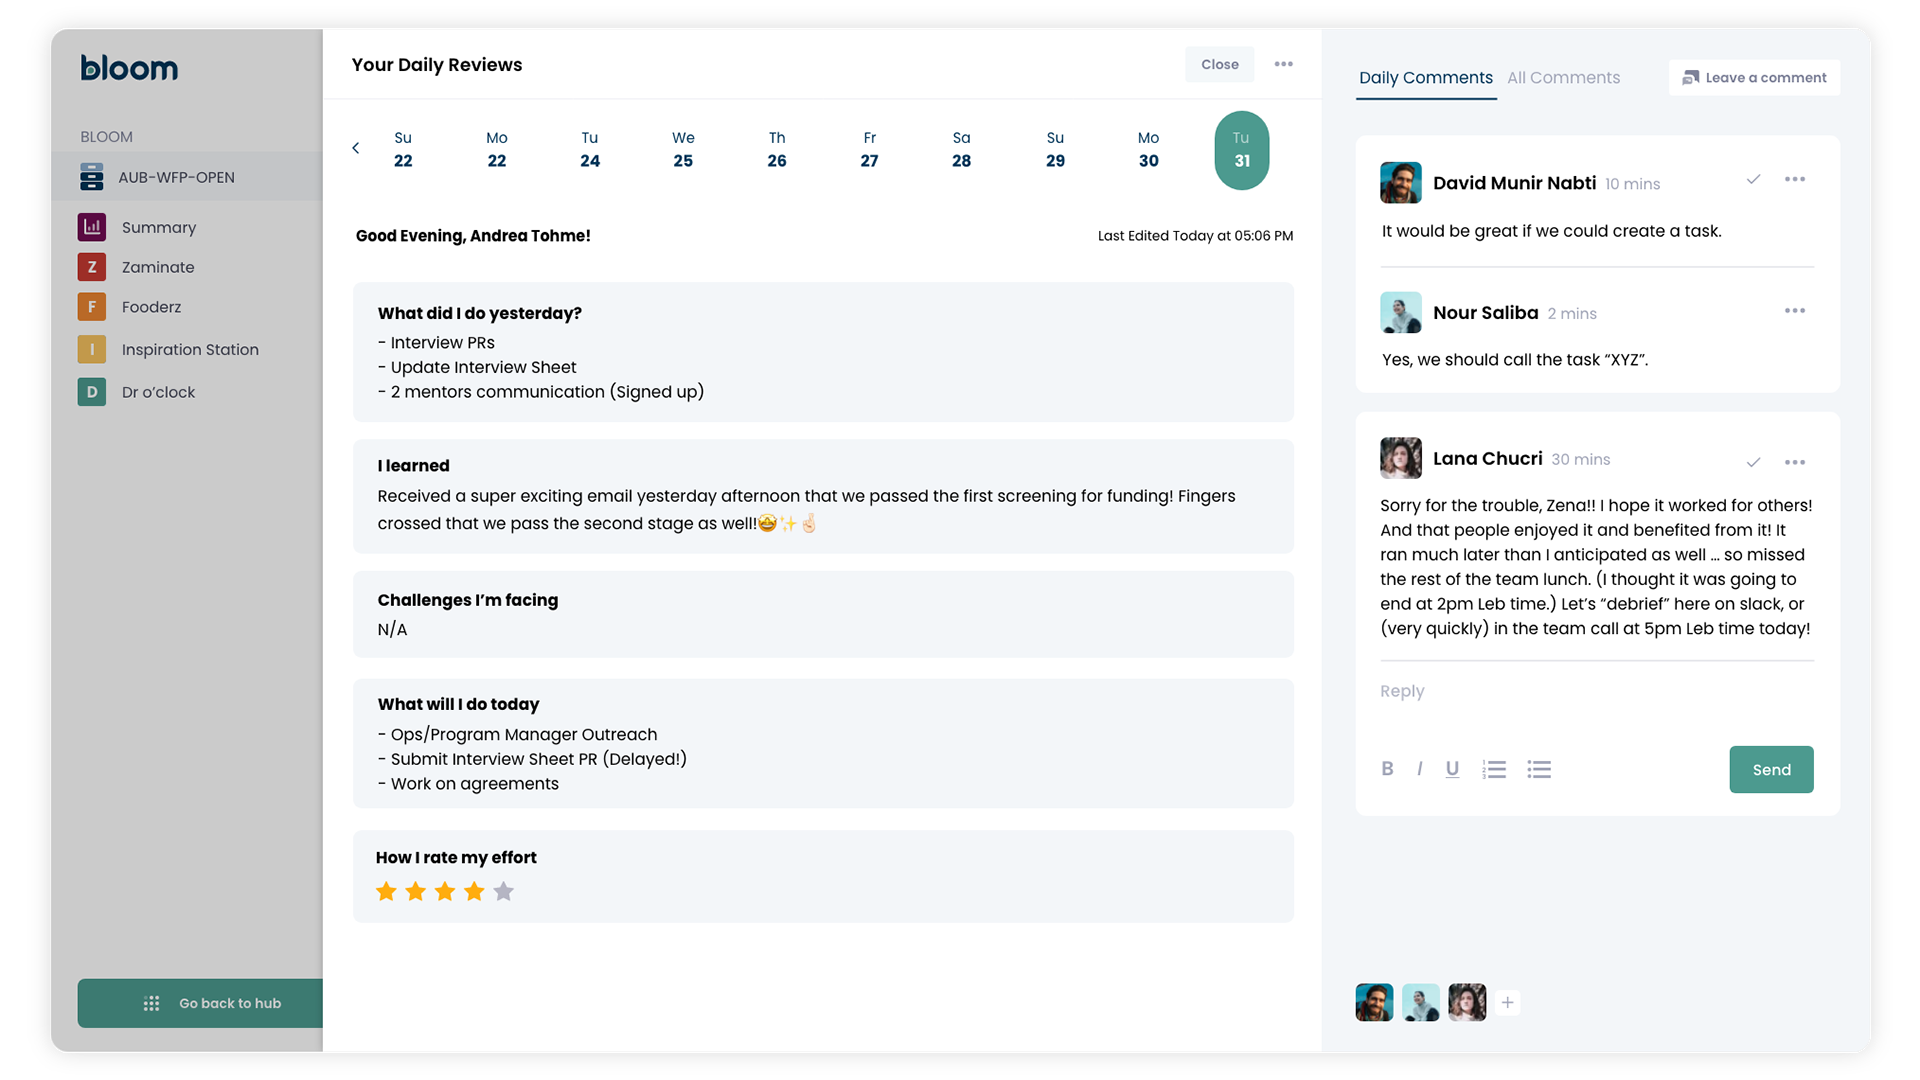Add participant with plus icon
The image size is (1920, 1080).
point(1507,1002)
